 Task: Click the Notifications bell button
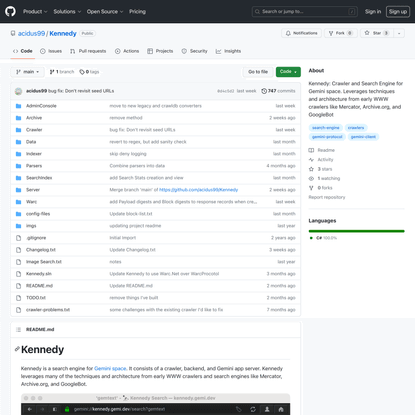[x=302, y=33]
